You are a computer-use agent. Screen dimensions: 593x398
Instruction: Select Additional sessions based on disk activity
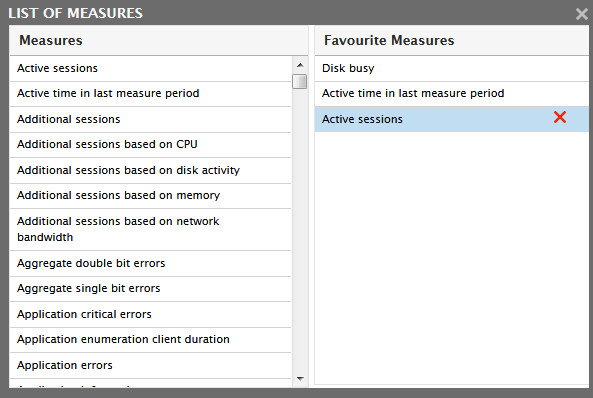[151, 170]
